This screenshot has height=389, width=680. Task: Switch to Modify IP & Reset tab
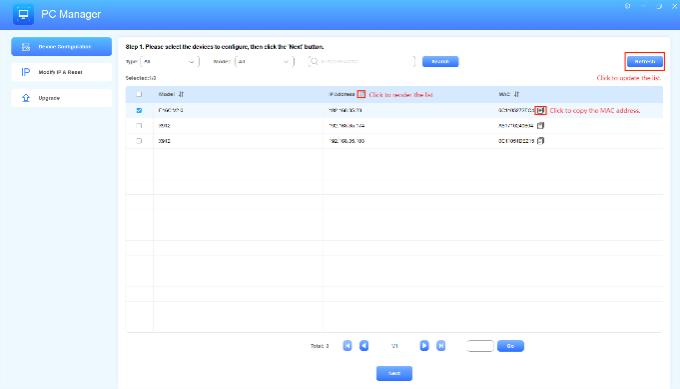pyautogui.click(x=62, y=72)
